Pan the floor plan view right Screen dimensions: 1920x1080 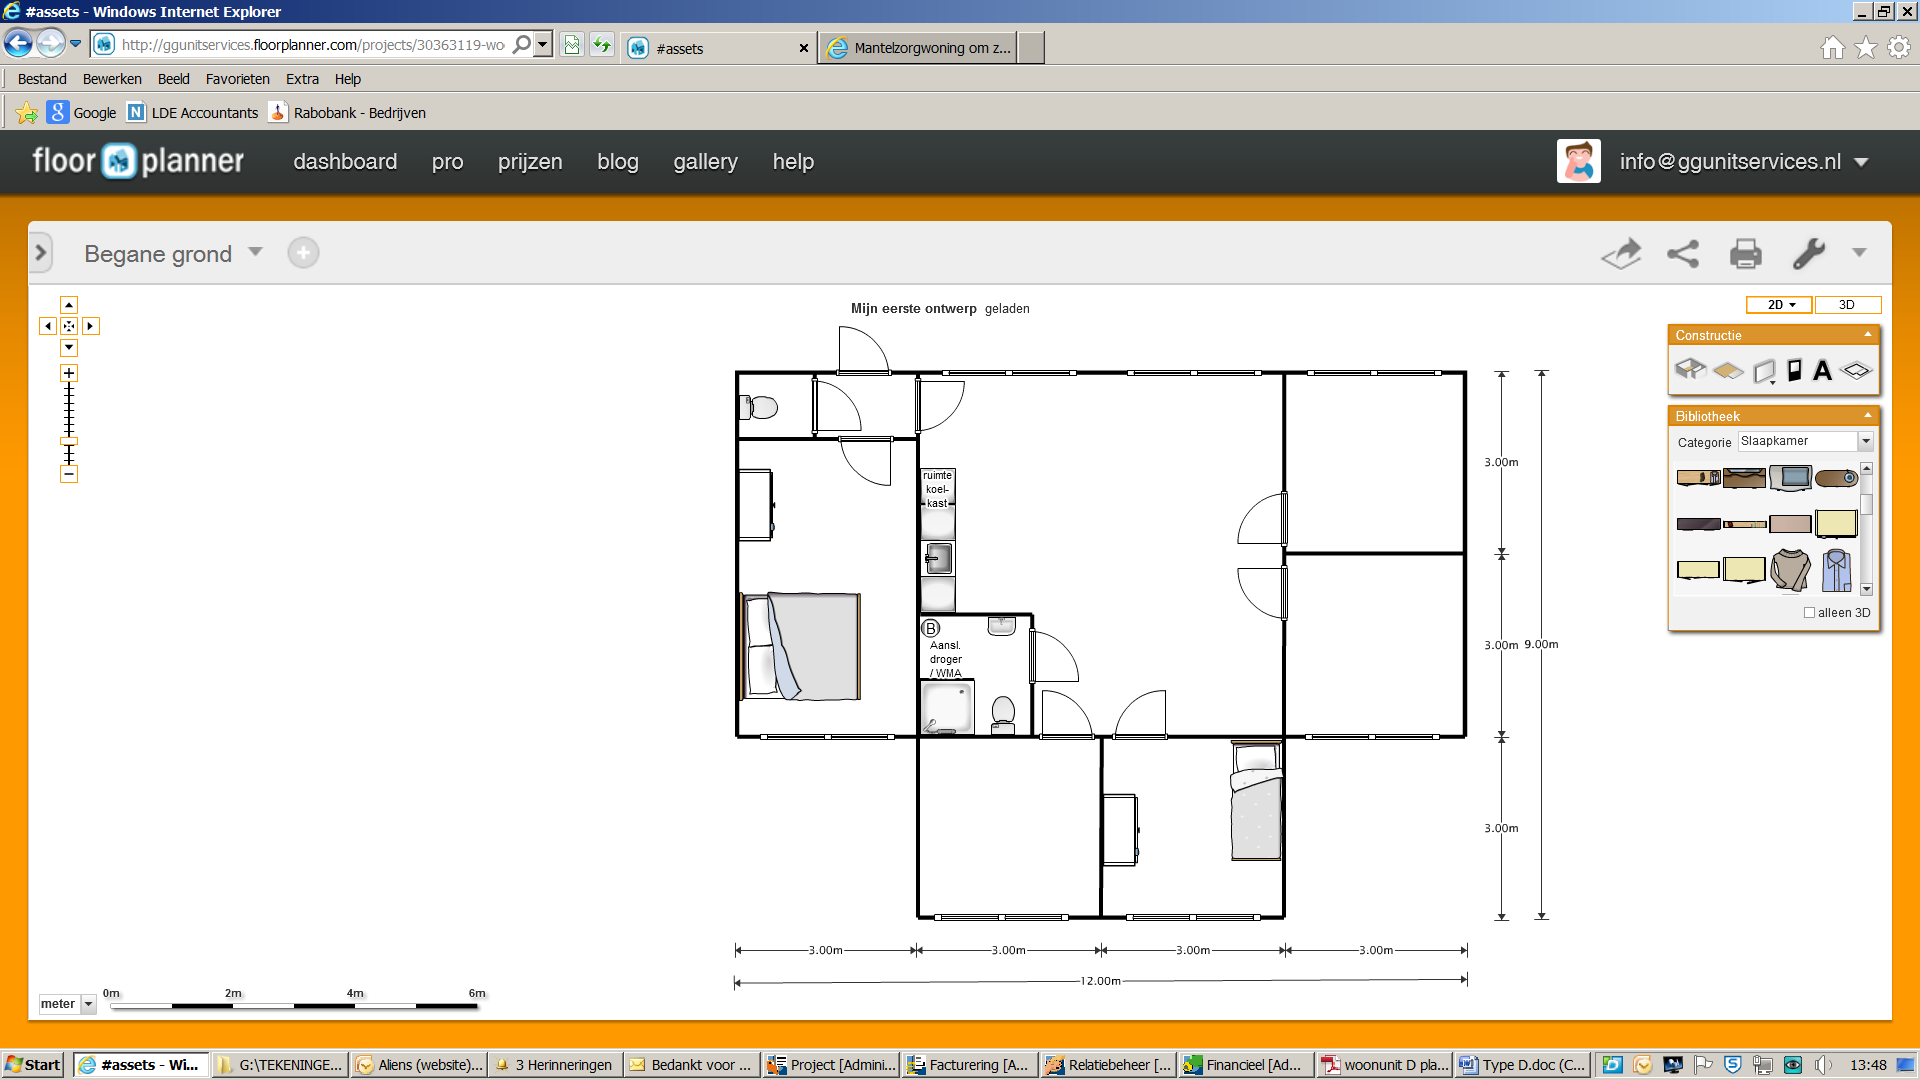pyautogui.click(x=90, y=326)
